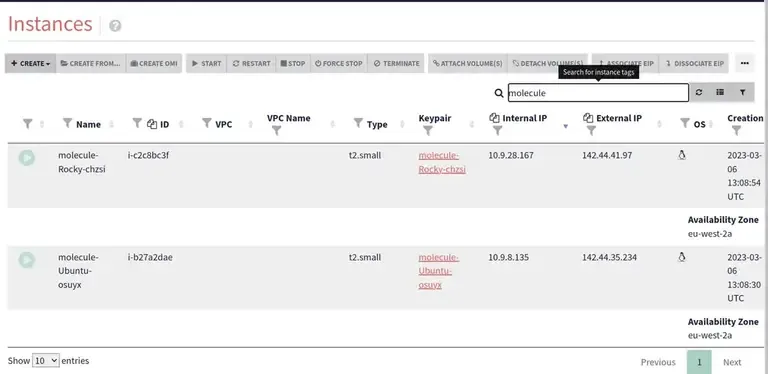Open the column list view icon

pos(720,93)
